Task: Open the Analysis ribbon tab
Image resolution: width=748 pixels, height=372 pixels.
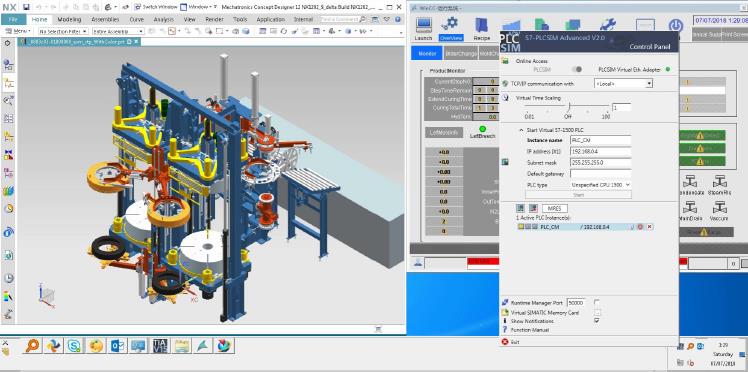Action: pyautogui.click(x=164, y=20)
